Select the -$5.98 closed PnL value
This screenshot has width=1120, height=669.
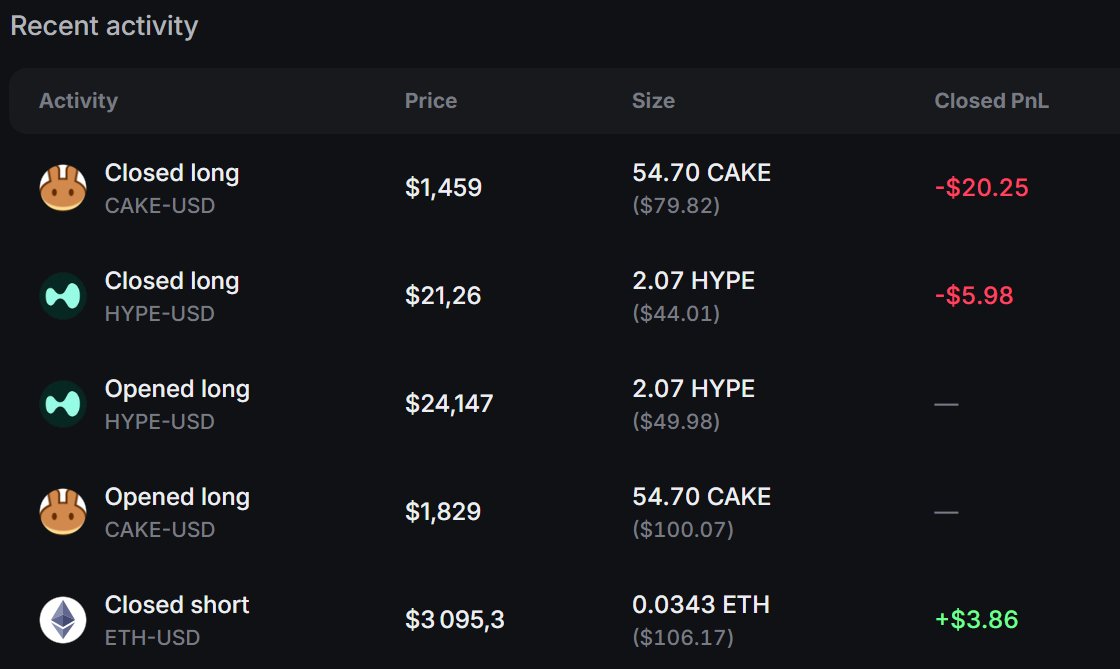pos(974,296)
